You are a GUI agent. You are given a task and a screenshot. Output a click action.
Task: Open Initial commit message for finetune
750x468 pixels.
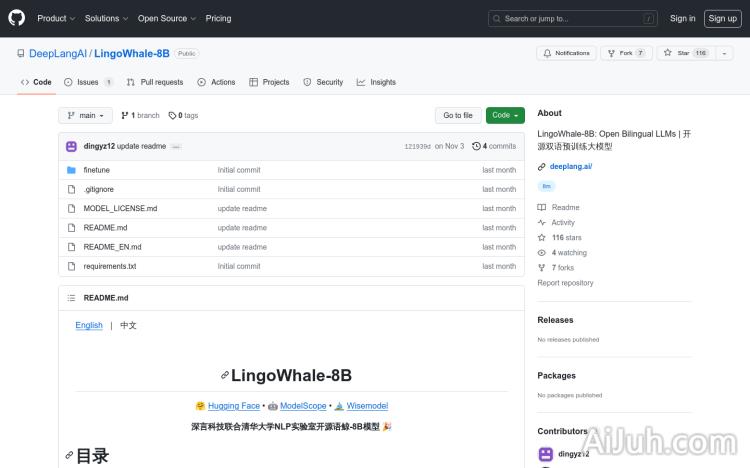click(239, 170)
